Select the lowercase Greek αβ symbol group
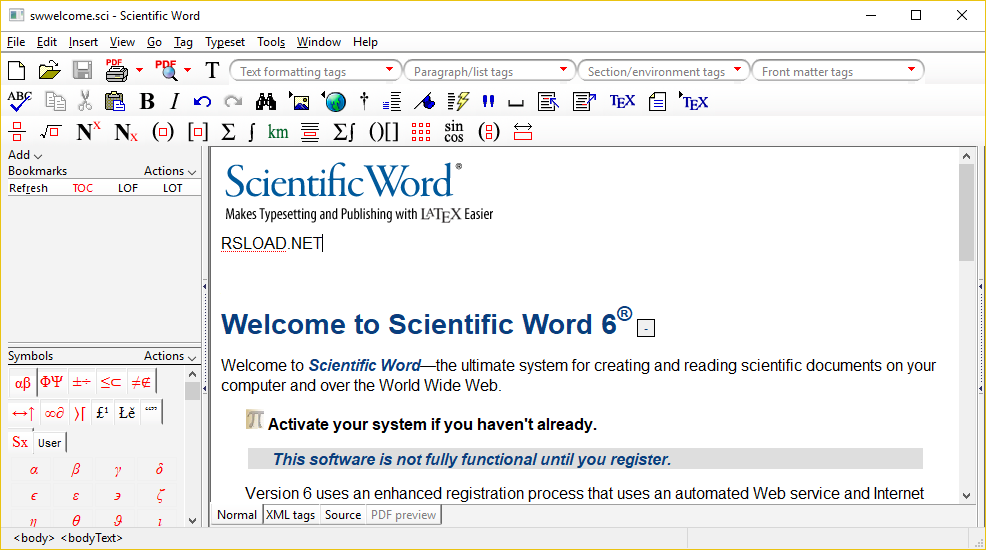The image size is (986, 550). (x=23, y=382)
